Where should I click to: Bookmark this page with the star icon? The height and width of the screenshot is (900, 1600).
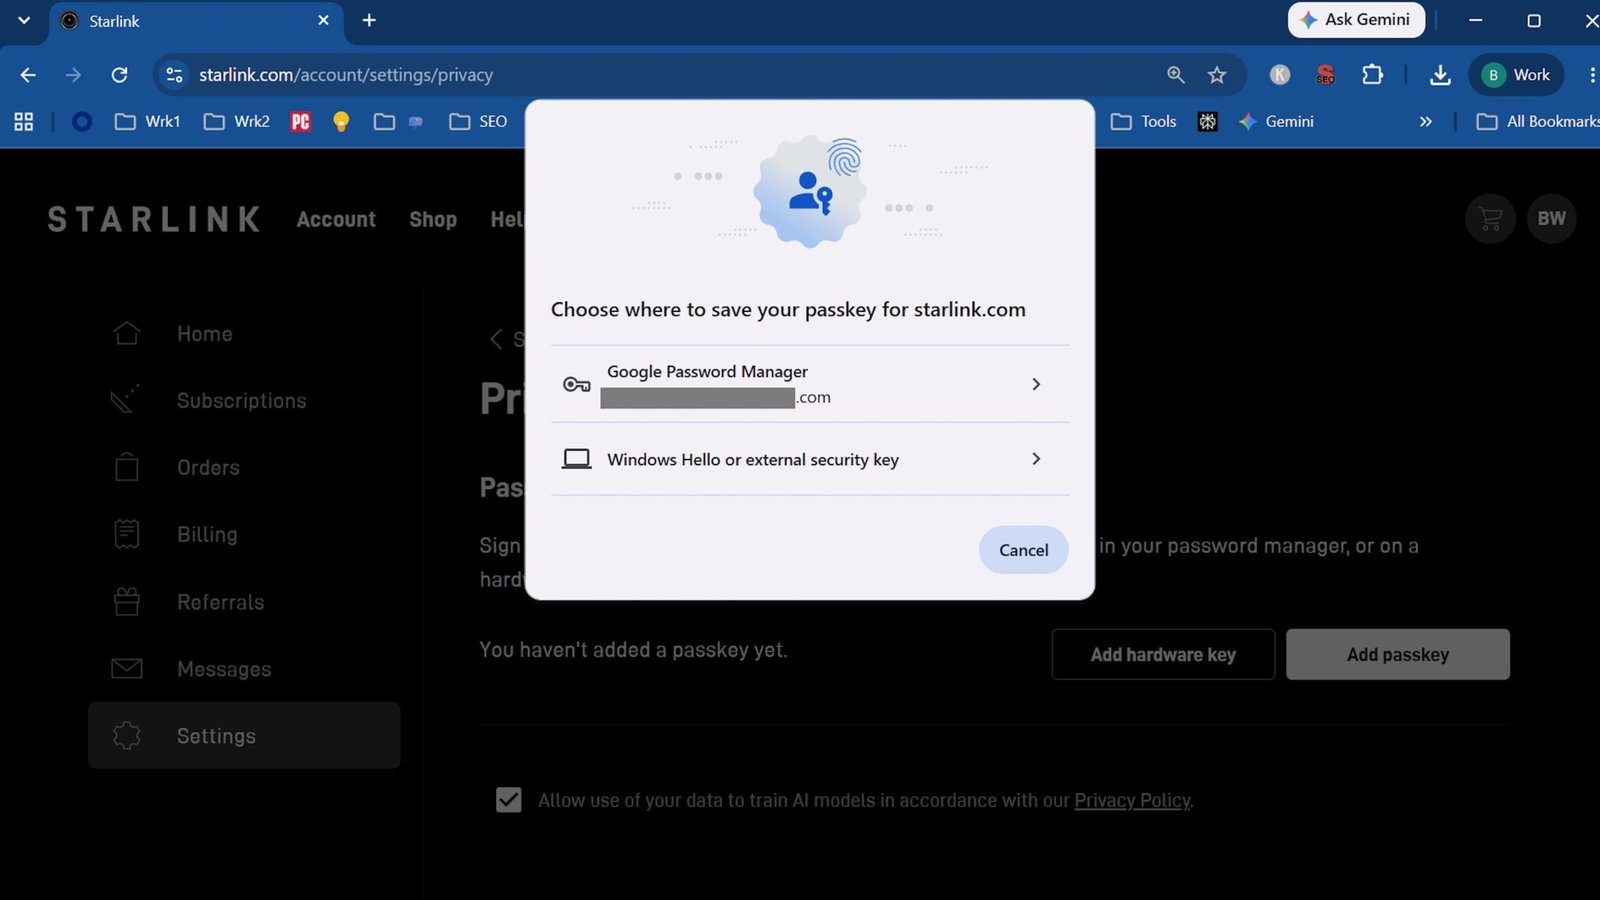(1217, 75)
